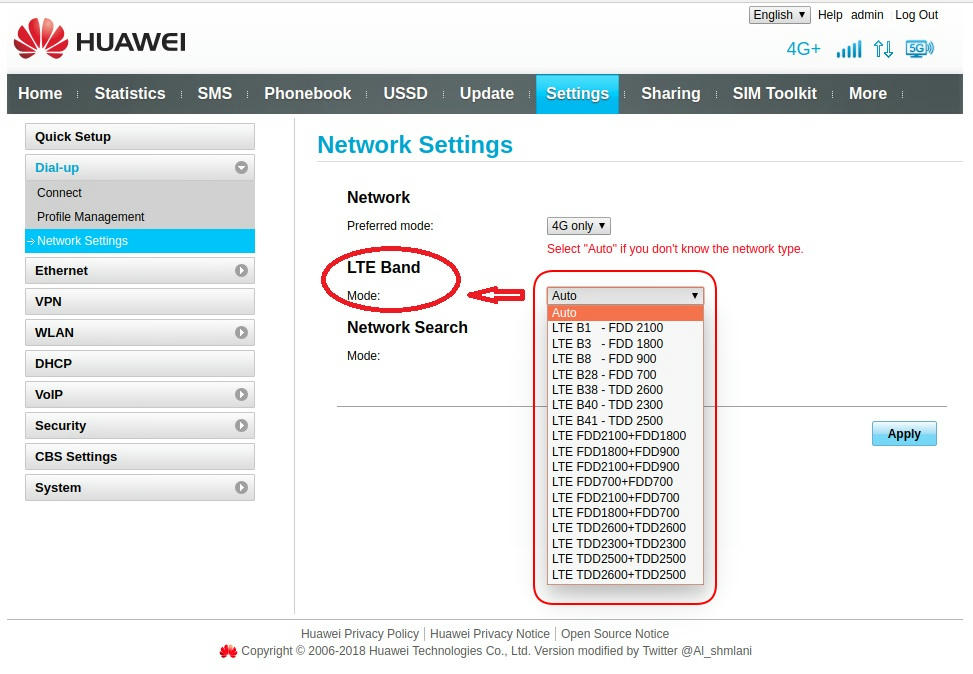Check the signal strength bars icon
This screenshot has height=674, width=973.
[848, 49]
